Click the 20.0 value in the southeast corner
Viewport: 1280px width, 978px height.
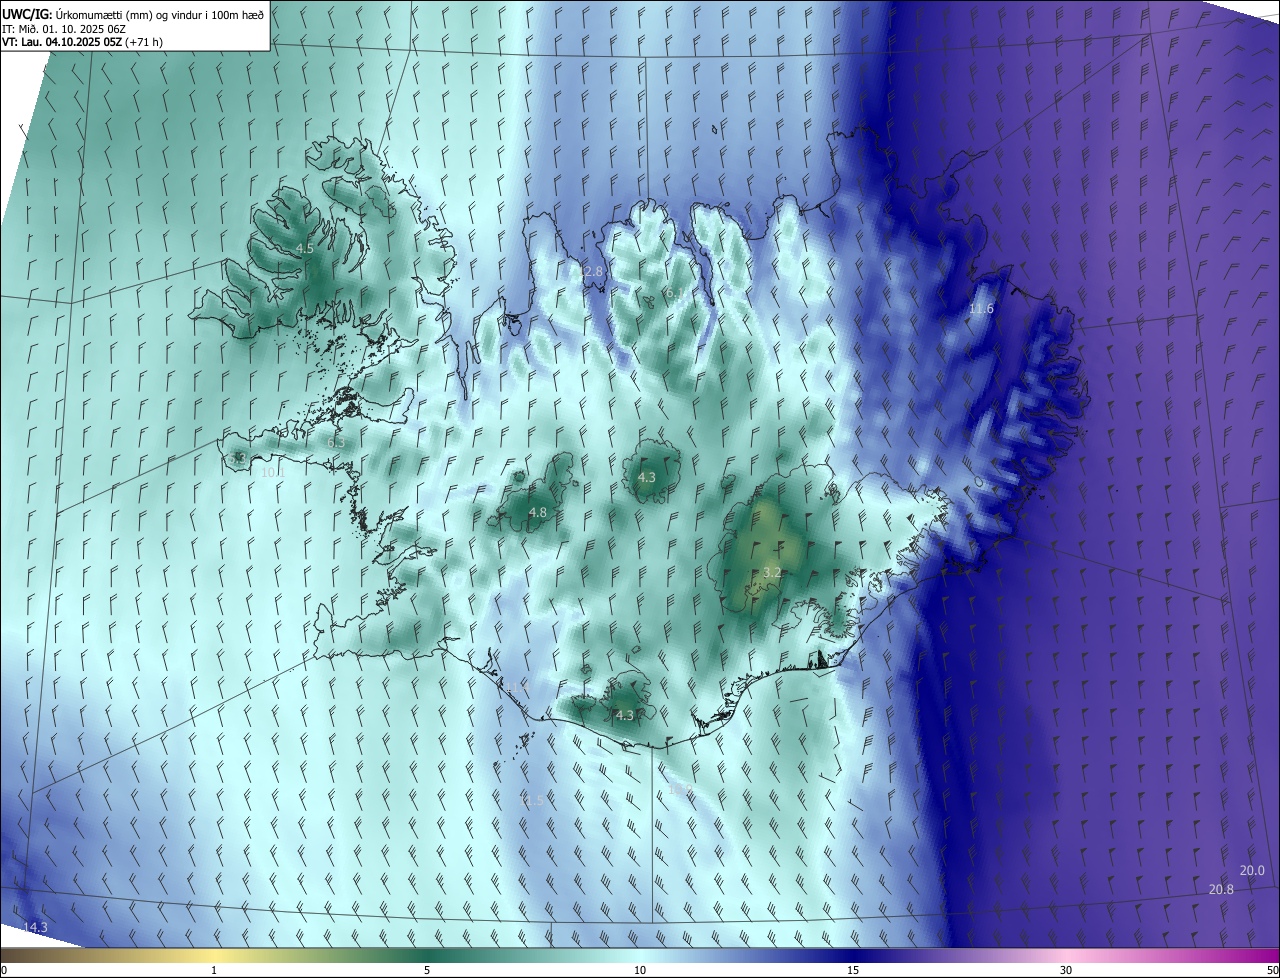pos(1252,871)
